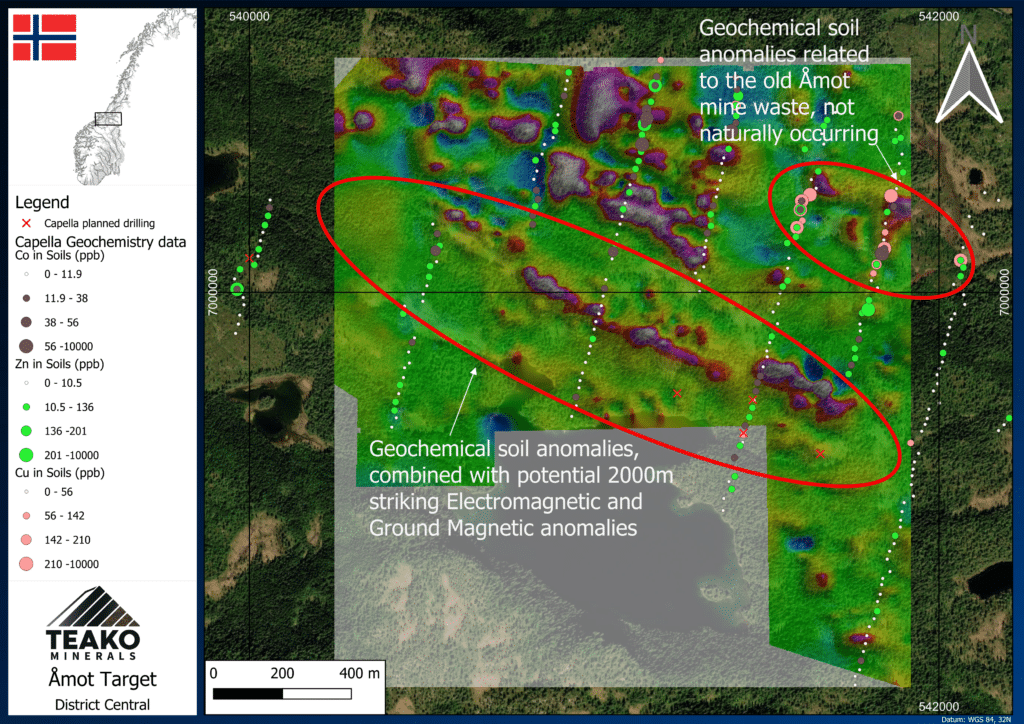
Task: Click the "201 -10000" range label
Action: 71,456
